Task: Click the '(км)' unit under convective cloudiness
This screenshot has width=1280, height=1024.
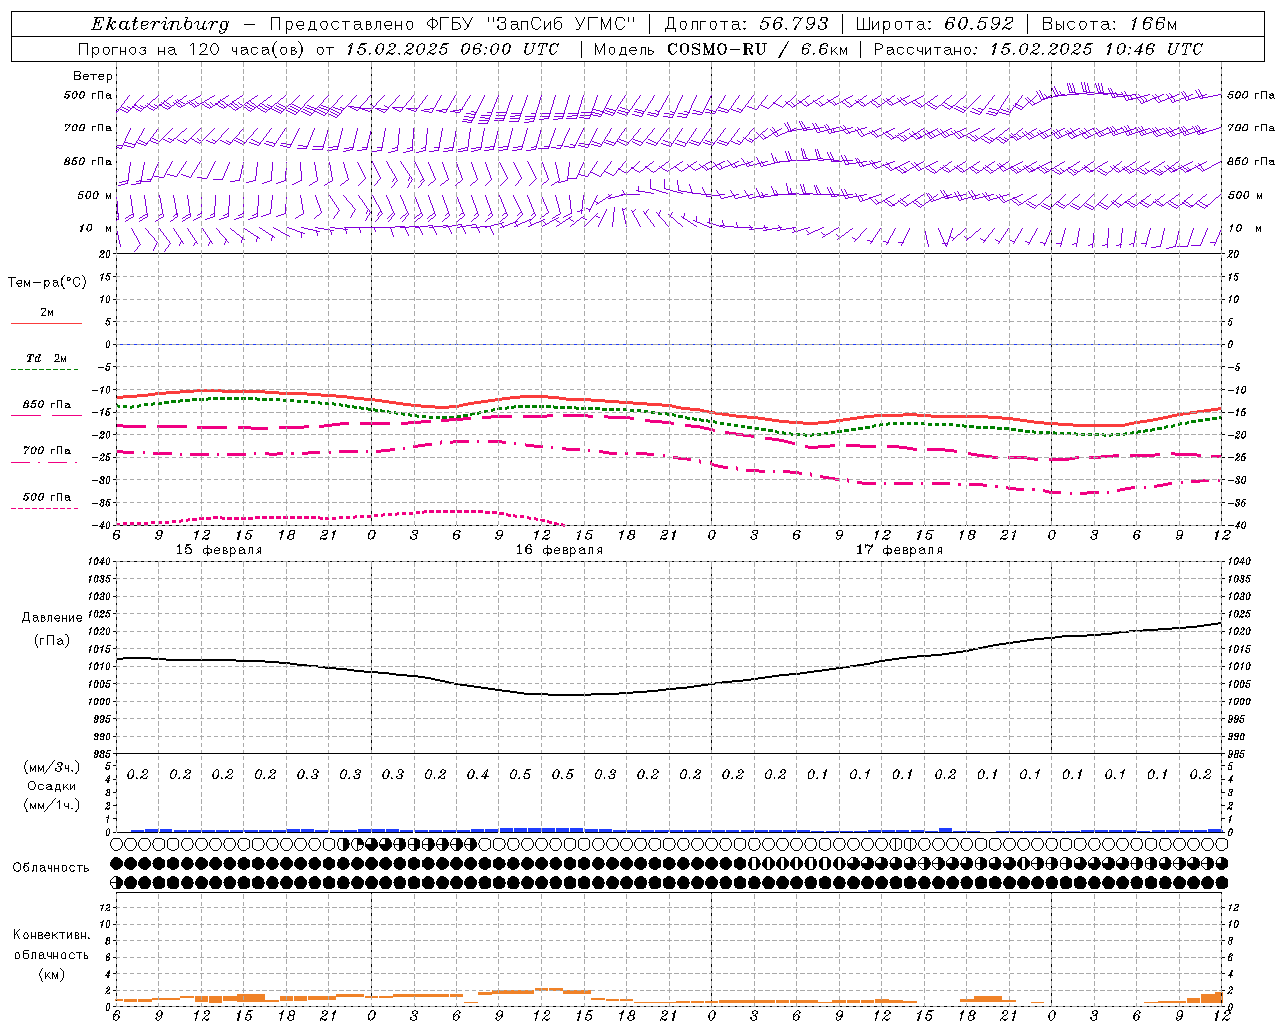Action: coord(51,975)
